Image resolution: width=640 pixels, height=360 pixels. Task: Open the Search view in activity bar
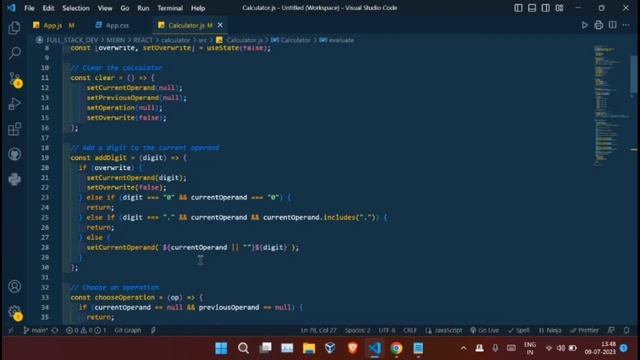[15, 53]
